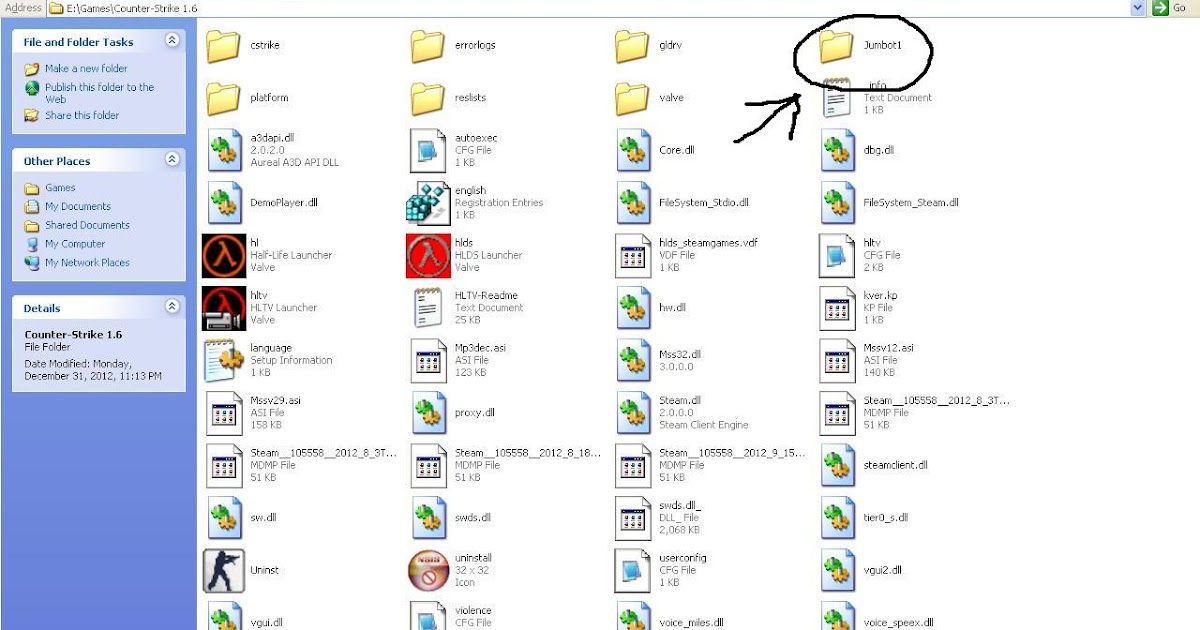
Task: Click the dbg.dll file icon
Action: coord(836,150)
